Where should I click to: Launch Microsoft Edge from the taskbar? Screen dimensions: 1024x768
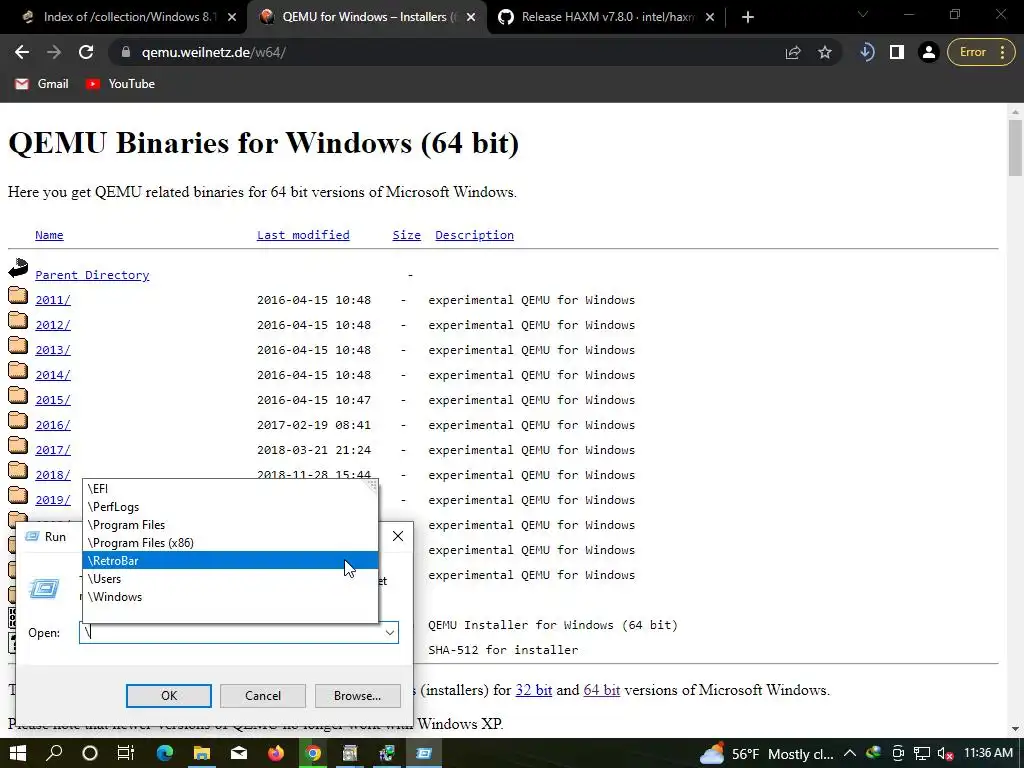(x=165, y=754)
